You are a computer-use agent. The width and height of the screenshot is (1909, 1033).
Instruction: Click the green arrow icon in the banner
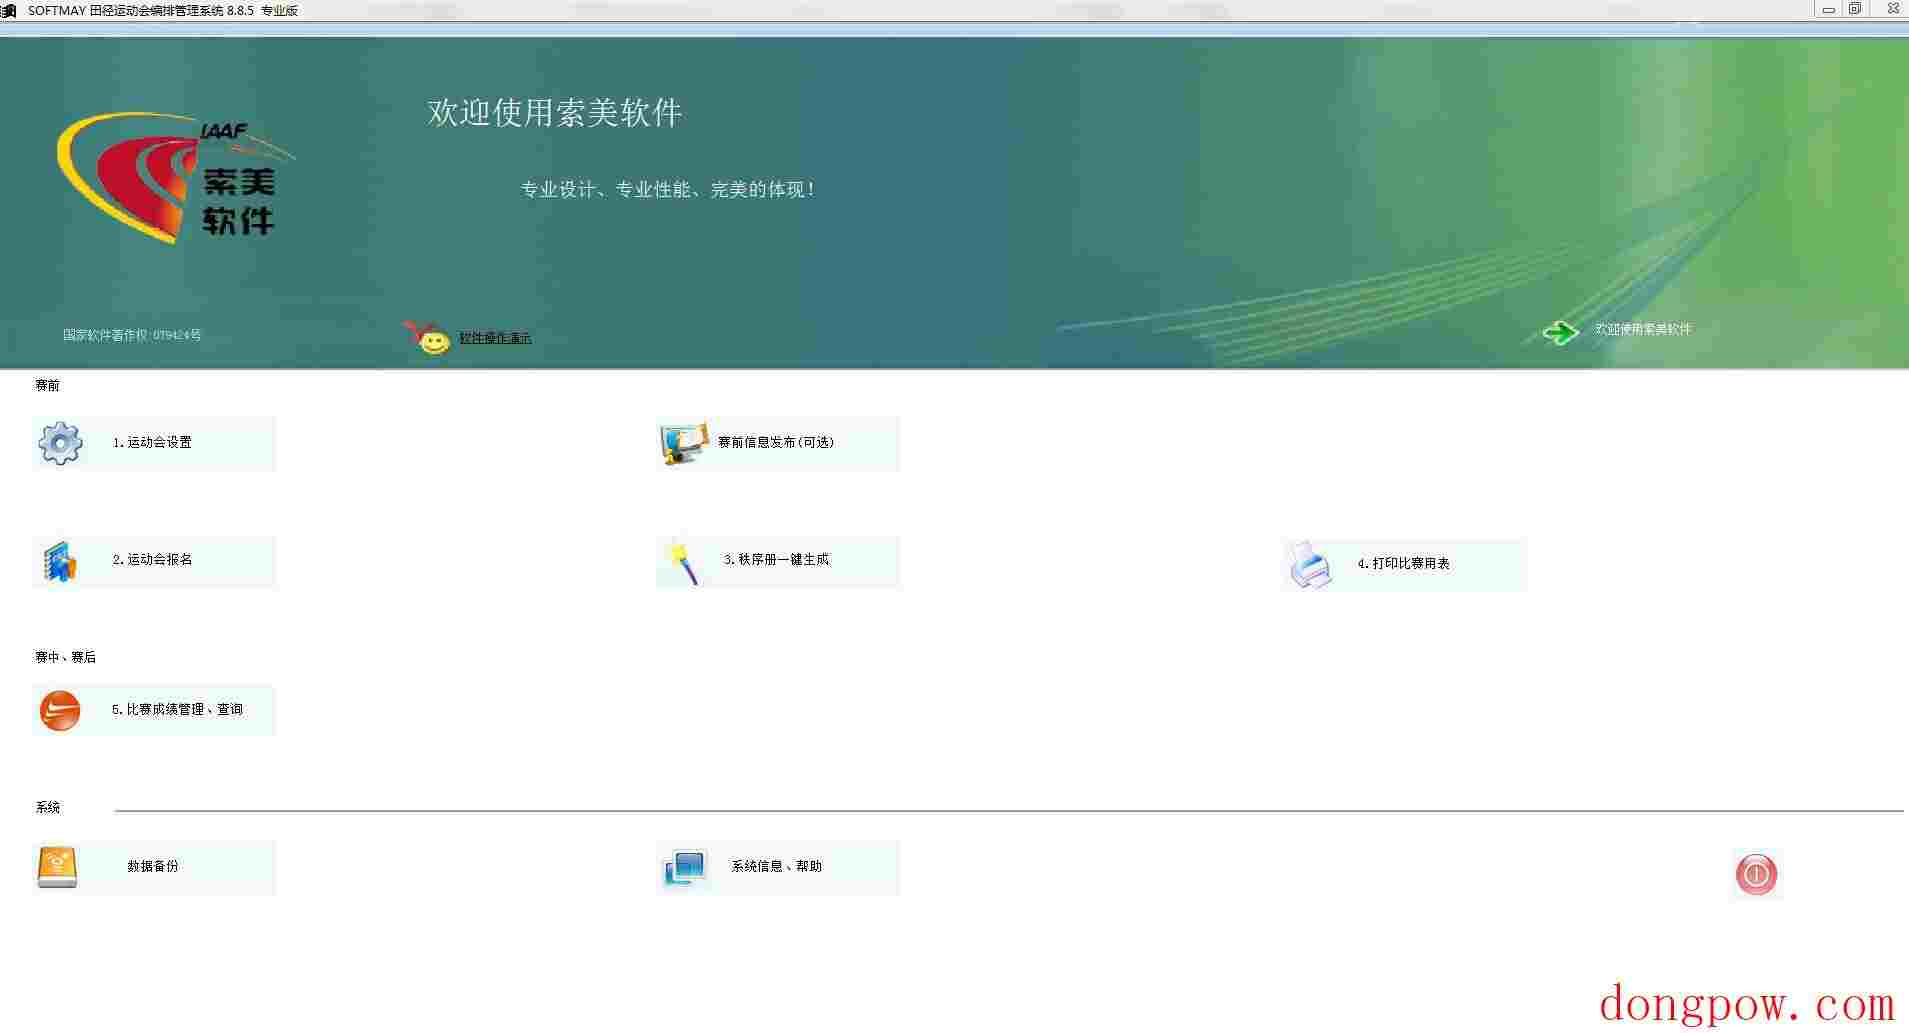click(1560, 332)
